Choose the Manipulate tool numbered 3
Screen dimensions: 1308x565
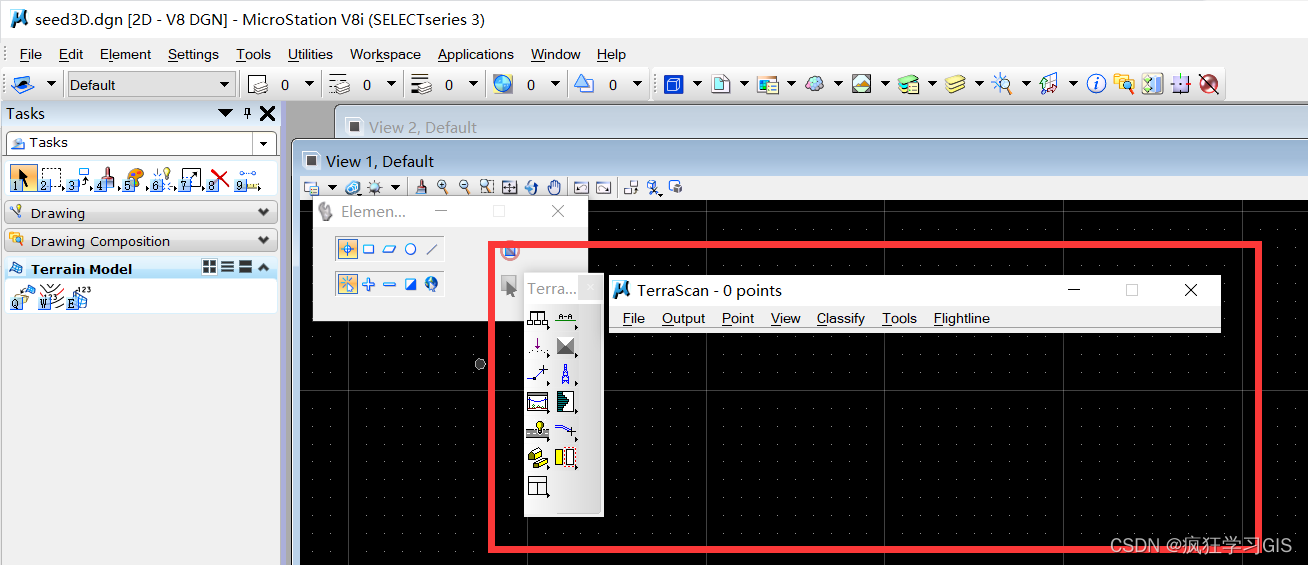tap(78, 179)
